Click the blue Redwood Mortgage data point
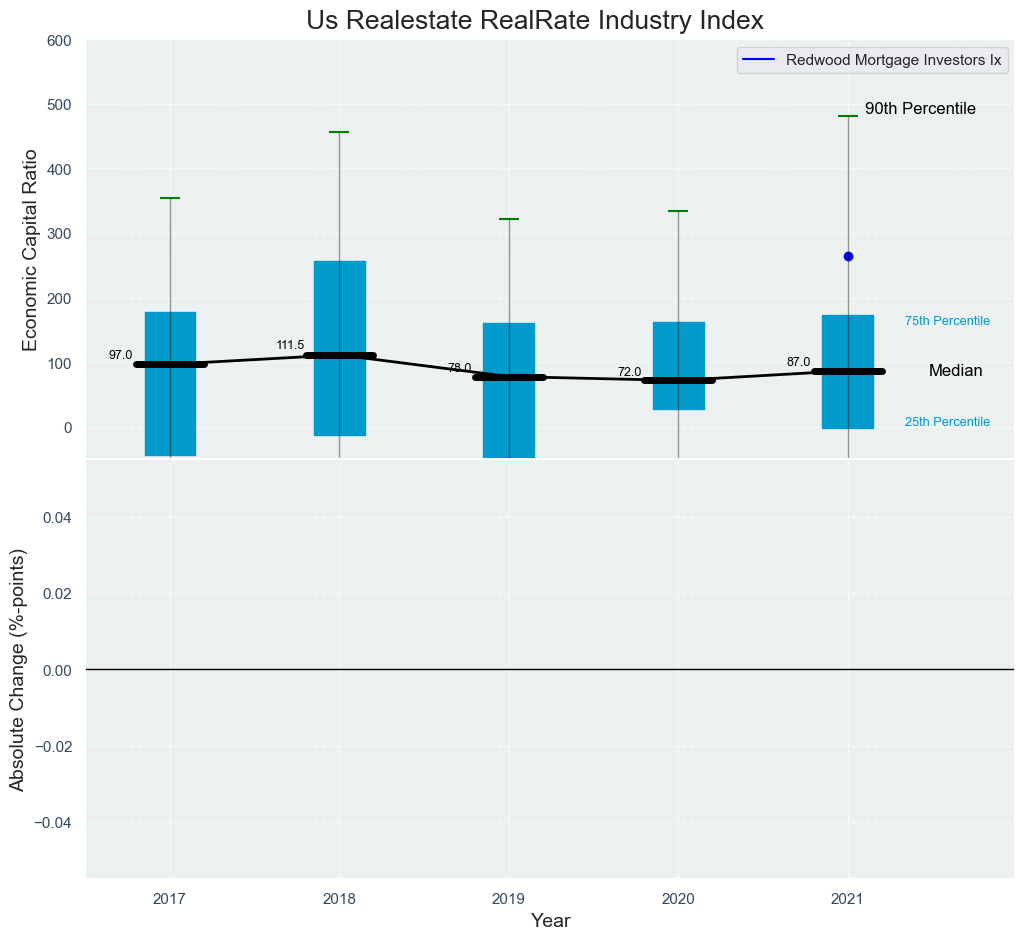1025x940 pixels. click(848, 257)
